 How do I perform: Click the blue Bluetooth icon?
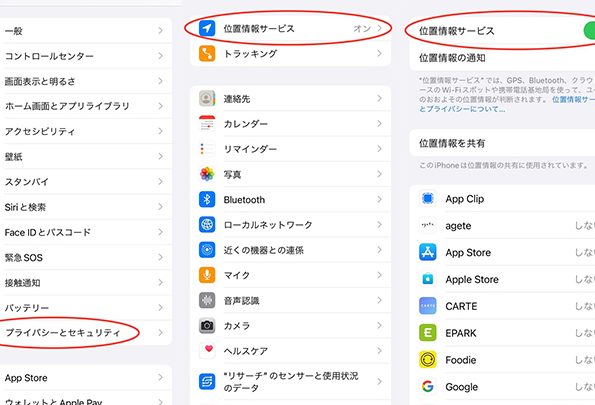(207, 199)
